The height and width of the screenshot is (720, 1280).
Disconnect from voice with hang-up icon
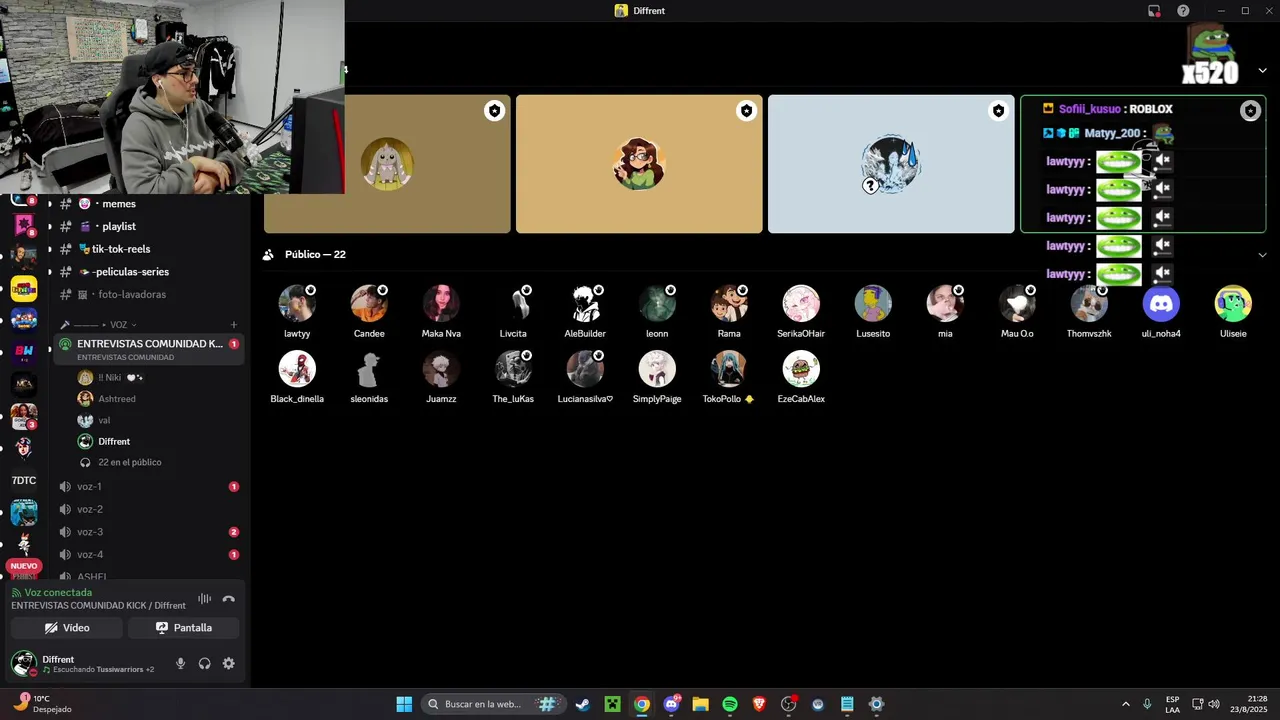(x=229, y=599)
